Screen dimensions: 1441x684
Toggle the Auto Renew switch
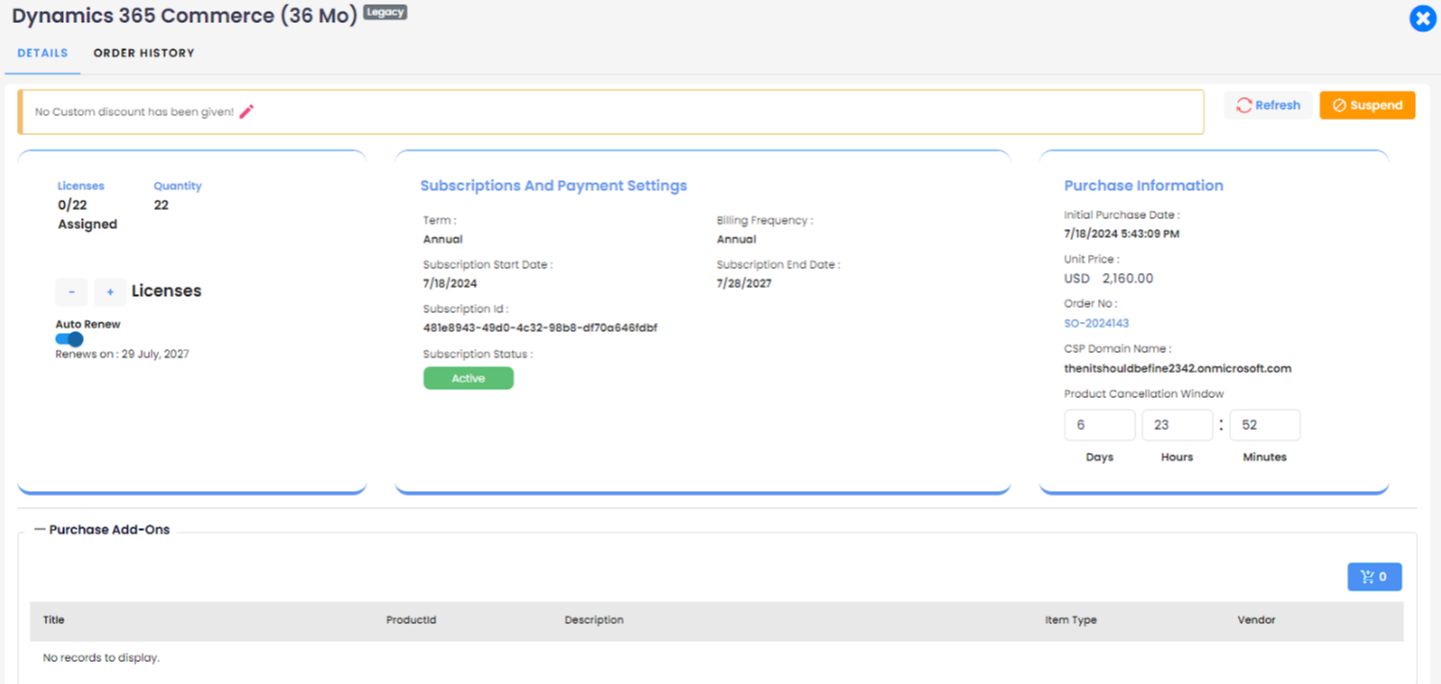point(70,339)
